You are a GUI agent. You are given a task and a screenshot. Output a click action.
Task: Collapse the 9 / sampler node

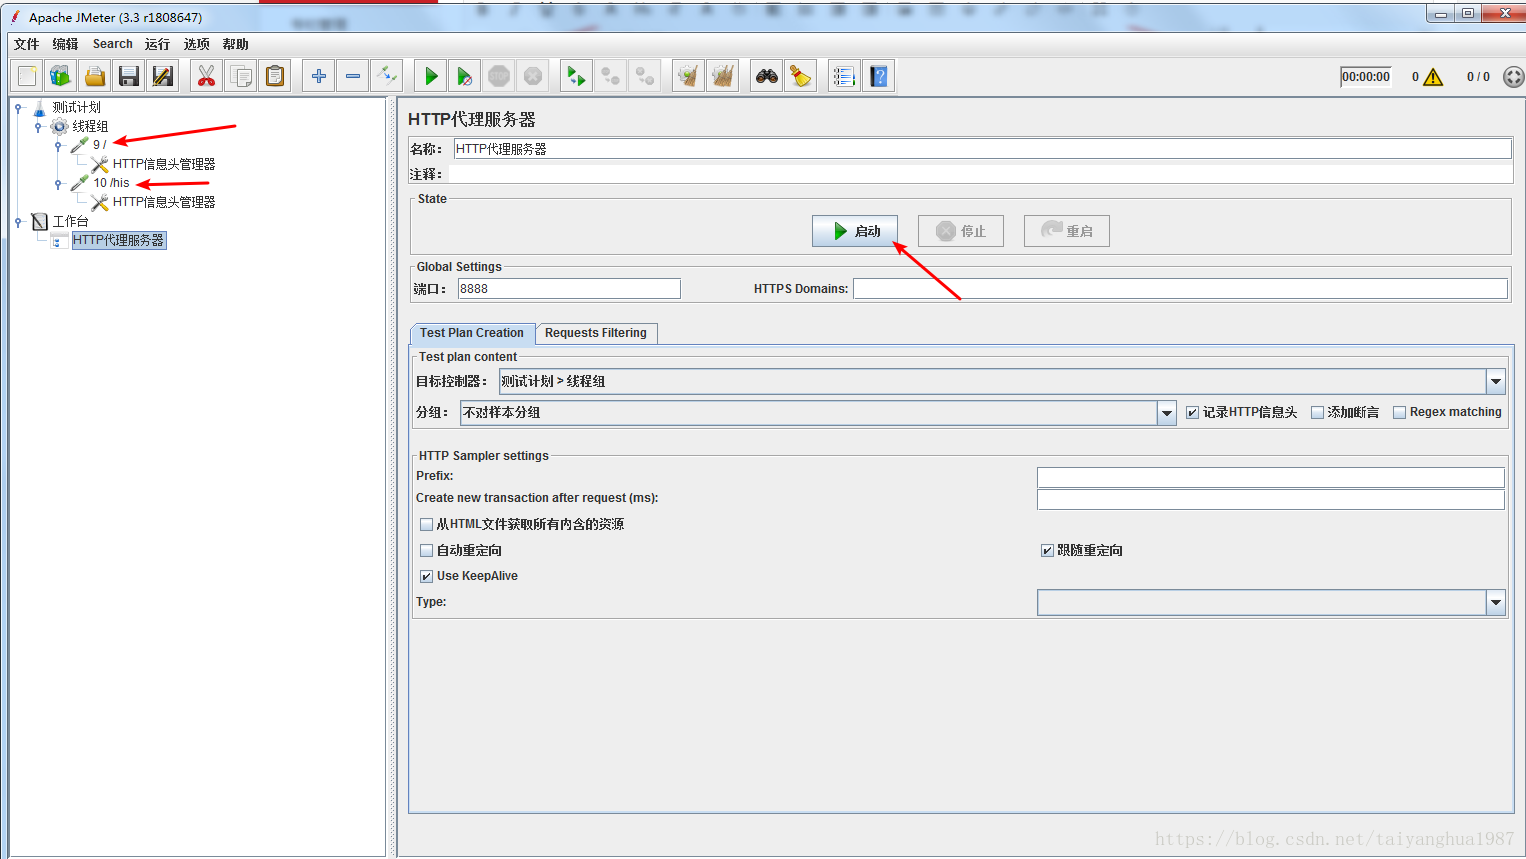point(58,146)
